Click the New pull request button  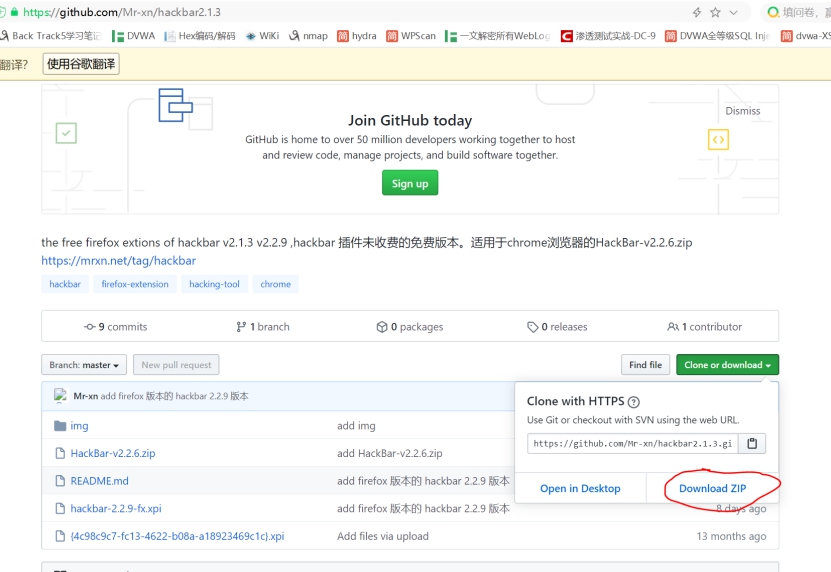coord(176,365)
